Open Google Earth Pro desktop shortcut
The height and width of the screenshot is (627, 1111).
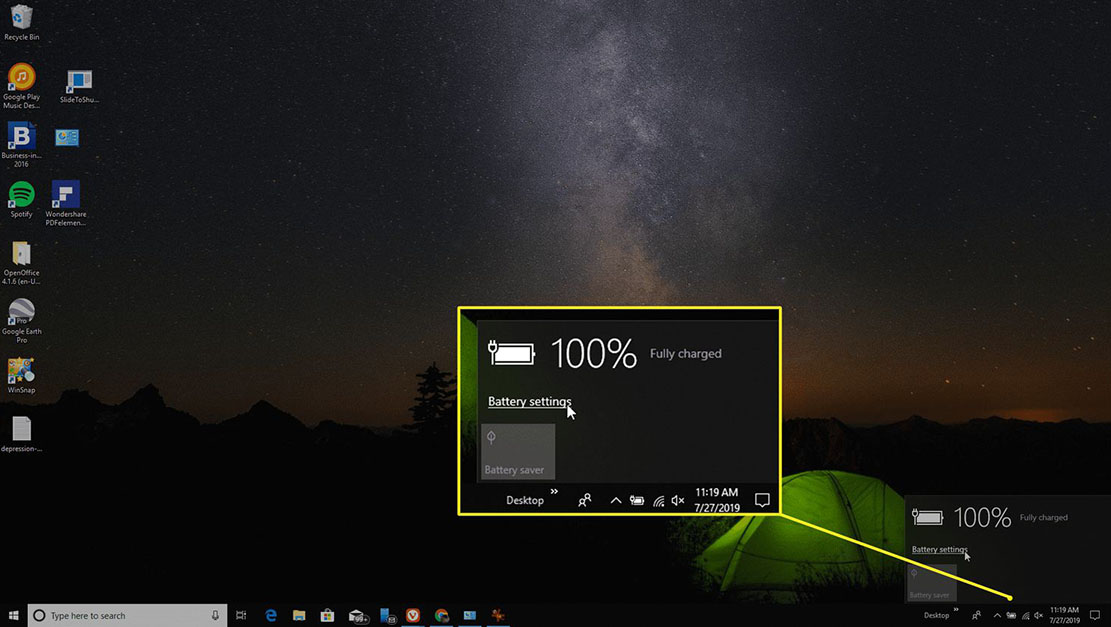[x=21, y=320]
